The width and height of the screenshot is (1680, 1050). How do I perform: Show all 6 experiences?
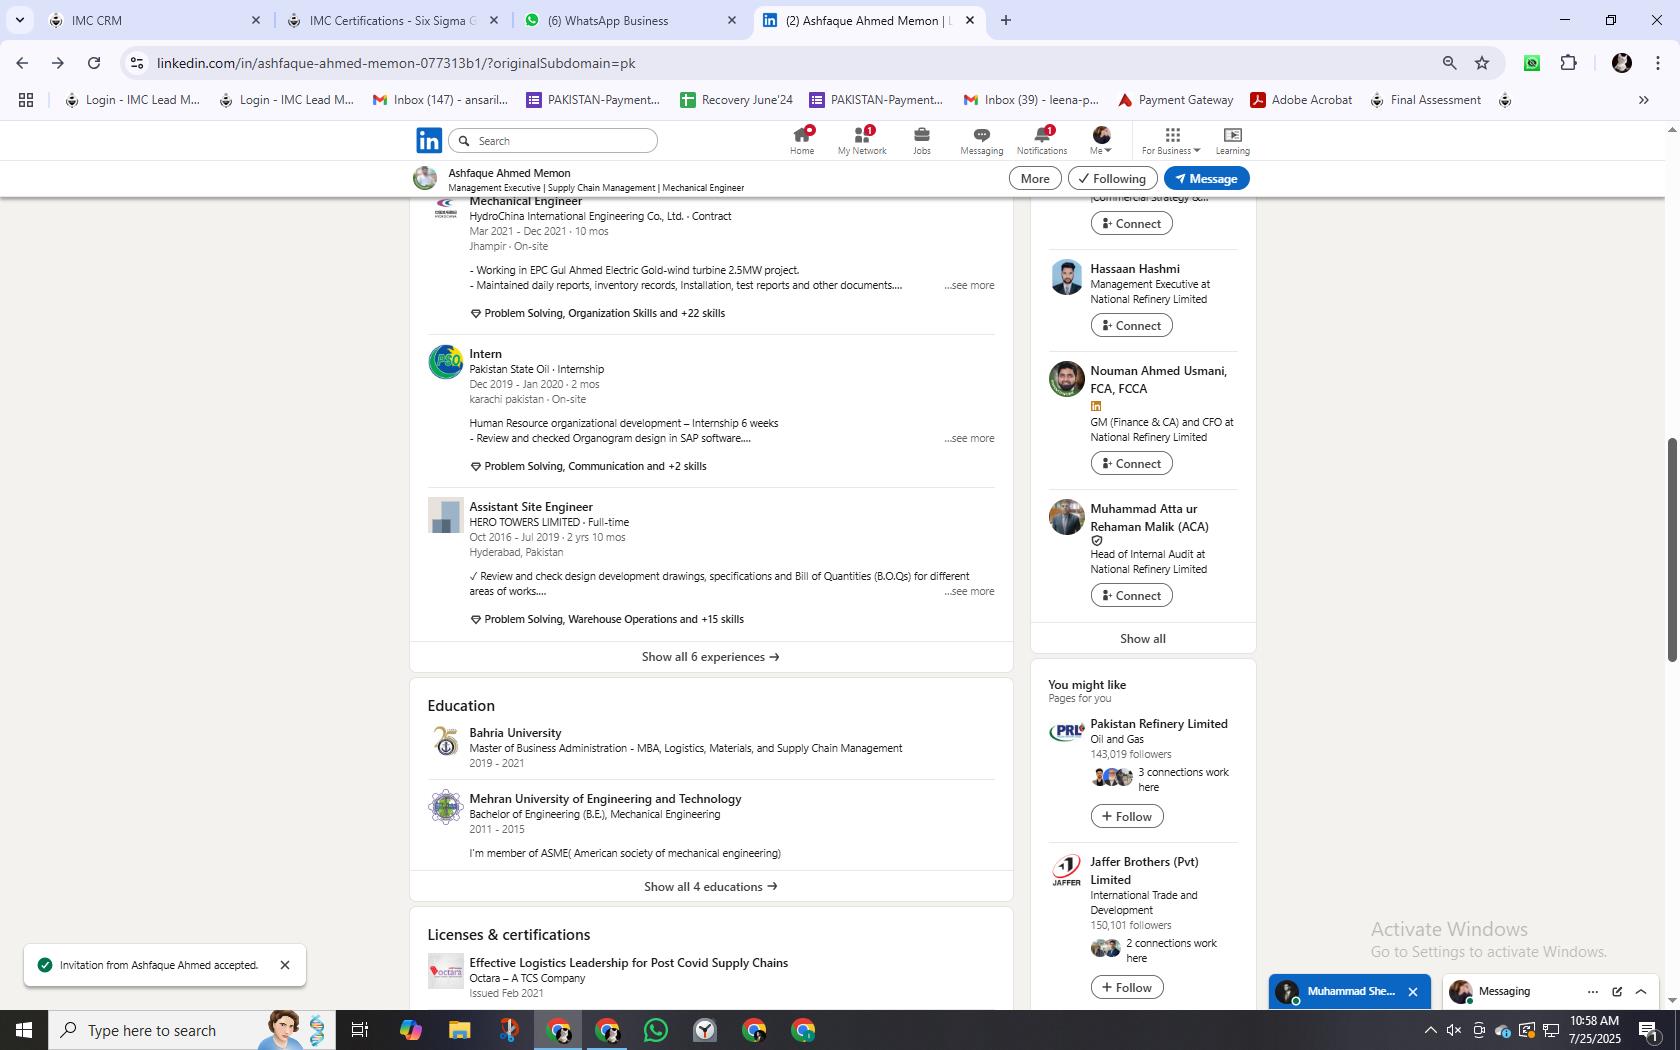click(x=711, y=657)
